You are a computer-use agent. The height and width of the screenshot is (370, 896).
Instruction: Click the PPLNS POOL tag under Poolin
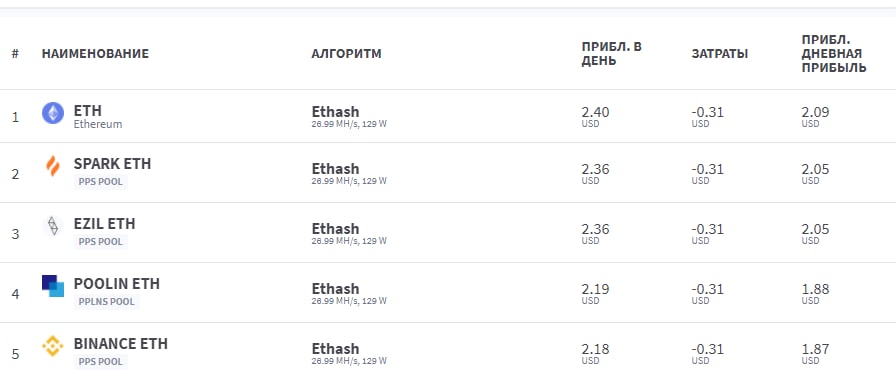[106, 301]
